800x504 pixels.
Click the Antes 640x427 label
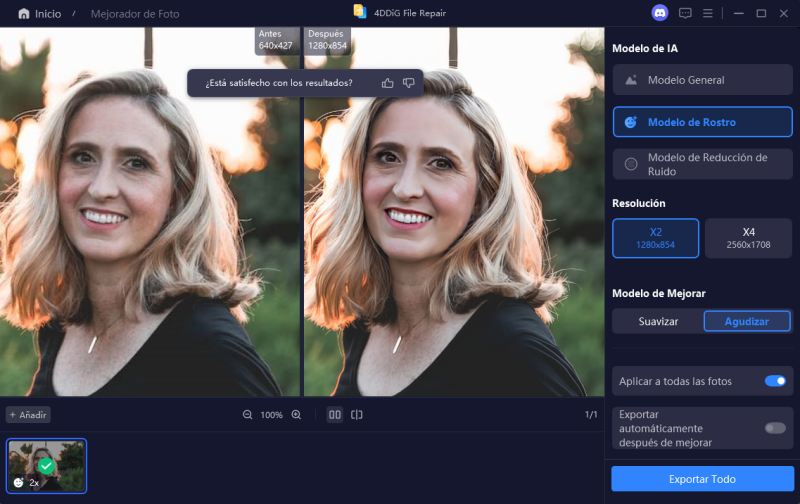276,40
